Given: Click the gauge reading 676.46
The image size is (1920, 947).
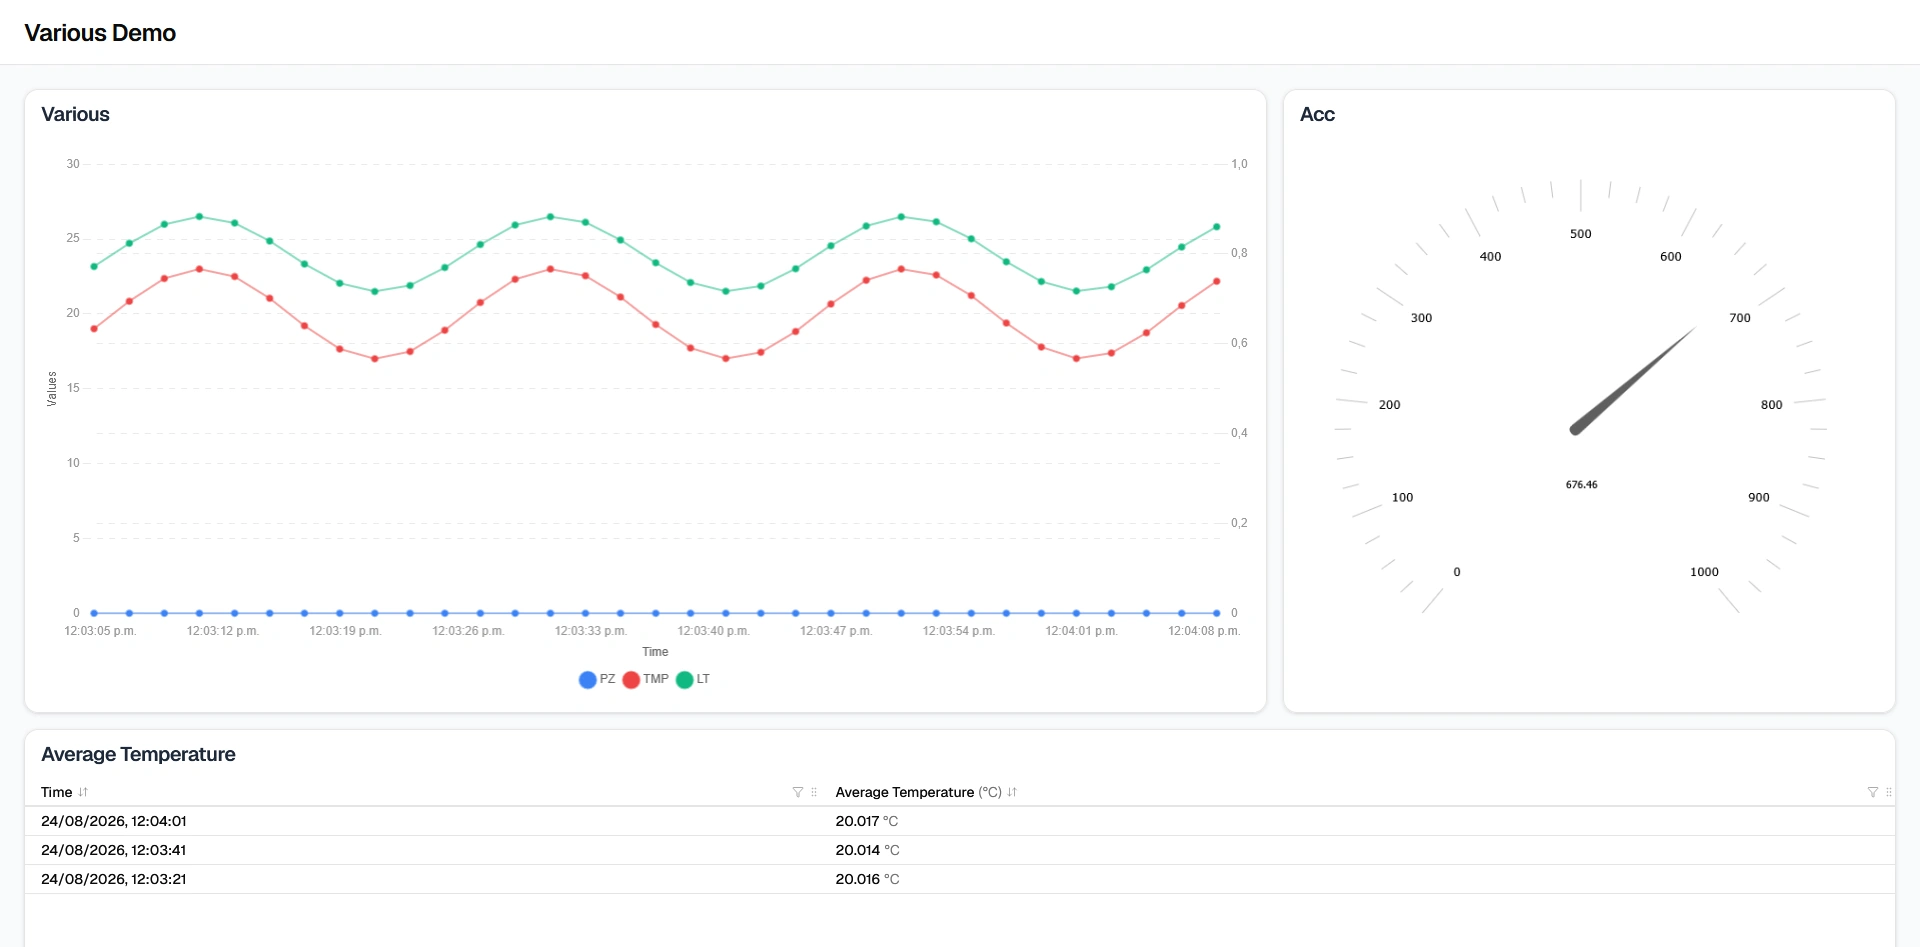Looking at the screenshot, I should pyautogui.click(x=1581, y=485).
